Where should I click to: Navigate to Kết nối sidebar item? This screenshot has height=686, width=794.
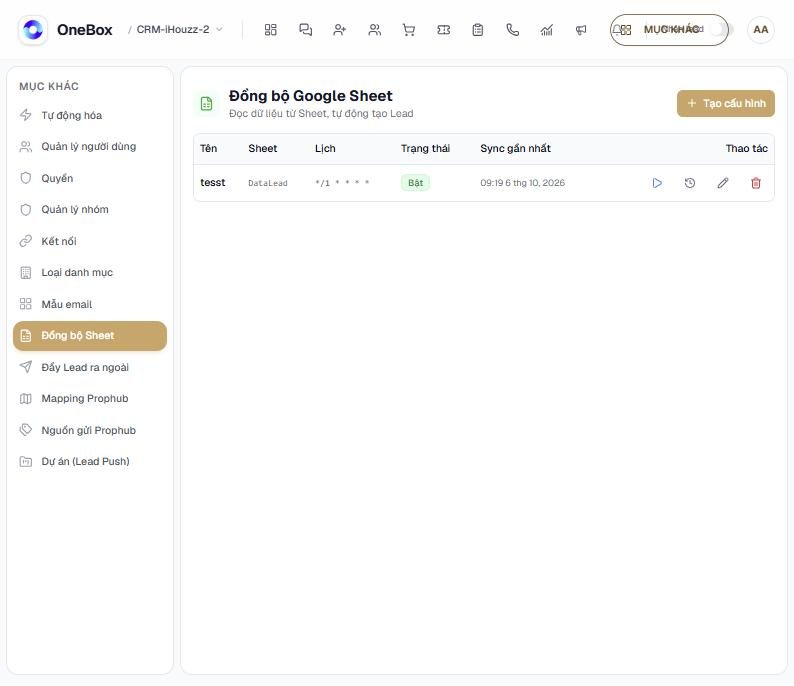click(x=90, y=241)
